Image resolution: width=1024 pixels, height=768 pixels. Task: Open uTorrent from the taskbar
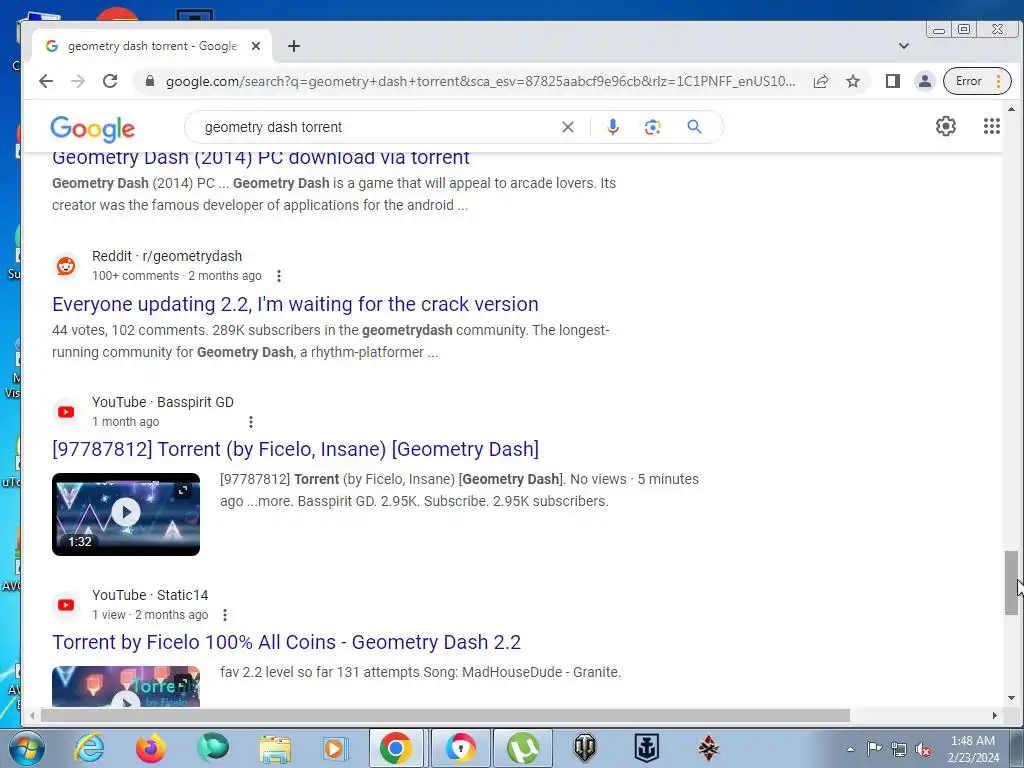tap(522, 748)
